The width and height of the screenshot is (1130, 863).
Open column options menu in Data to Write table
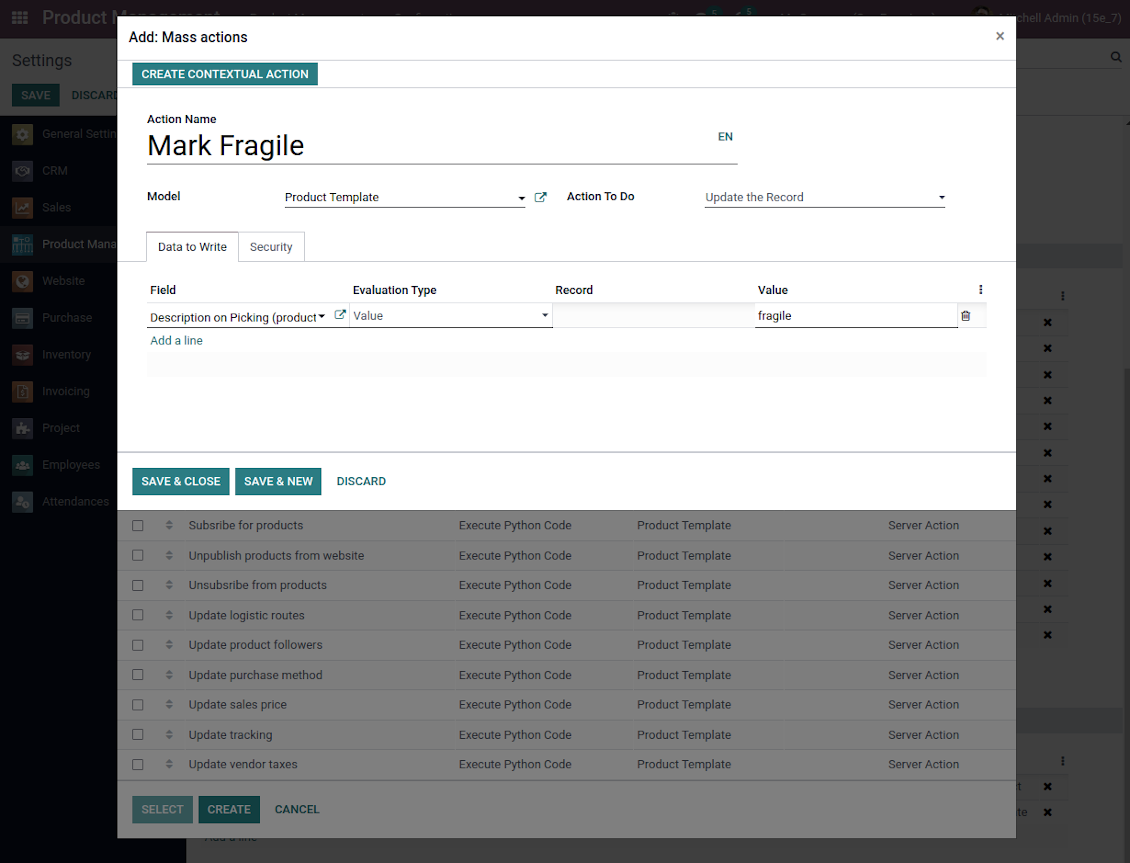tap(980, 290)
